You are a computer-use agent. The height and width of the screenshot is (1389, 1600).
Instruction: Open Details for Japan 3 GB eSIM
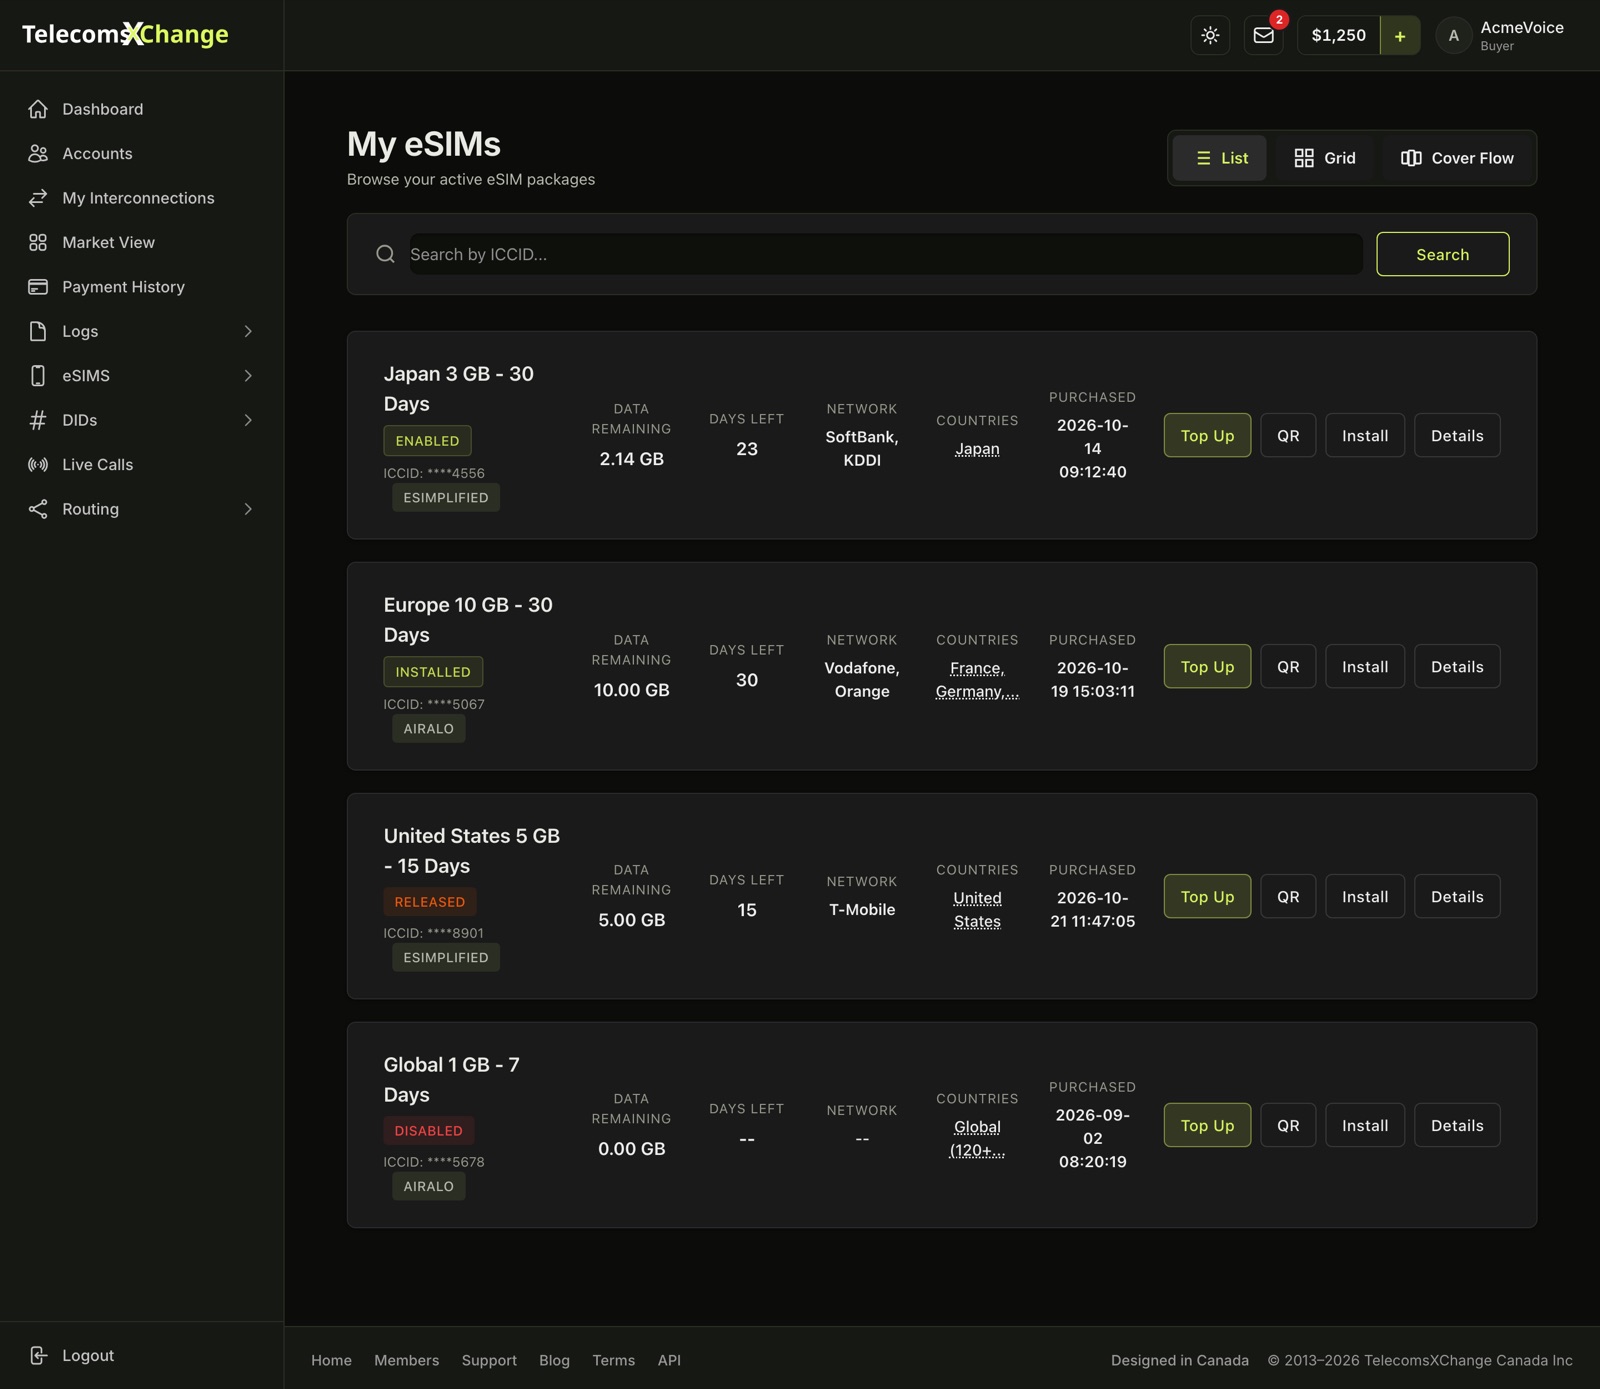tap(1457, 435)
